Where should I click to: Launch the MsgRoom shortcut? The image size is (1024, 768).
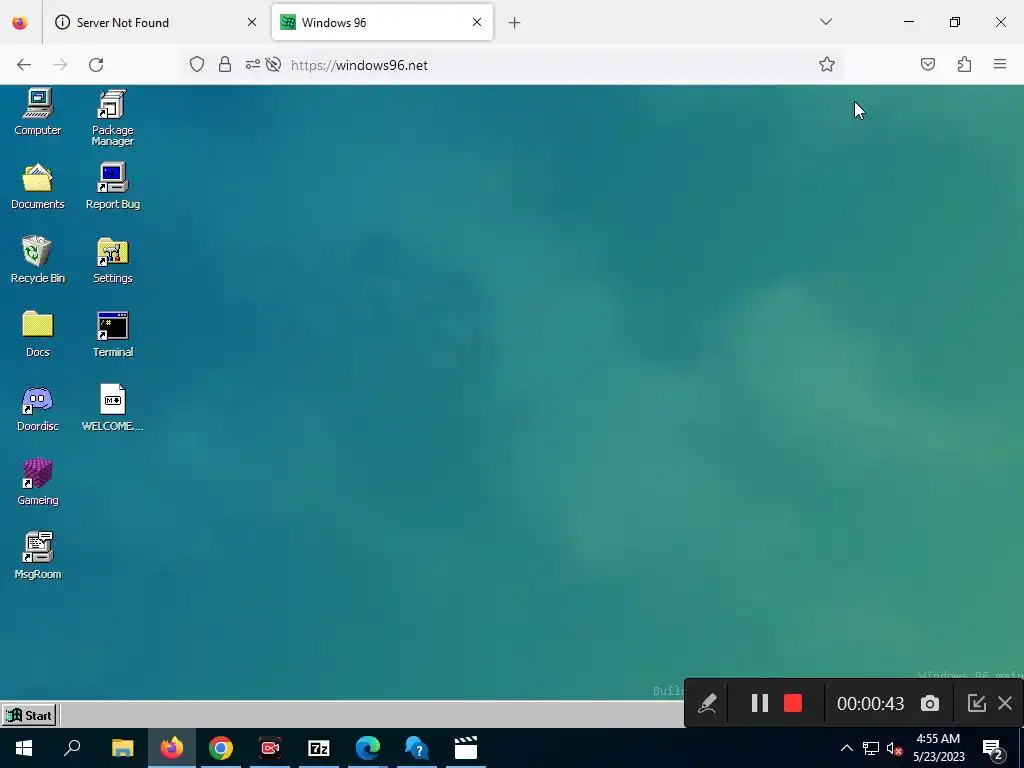coord(37,556)
